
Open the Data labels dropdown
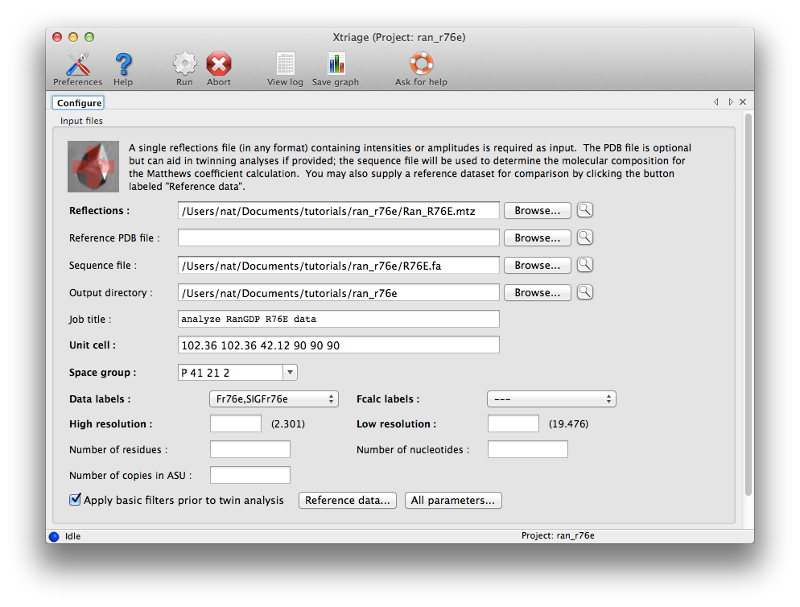coord(274,399)
